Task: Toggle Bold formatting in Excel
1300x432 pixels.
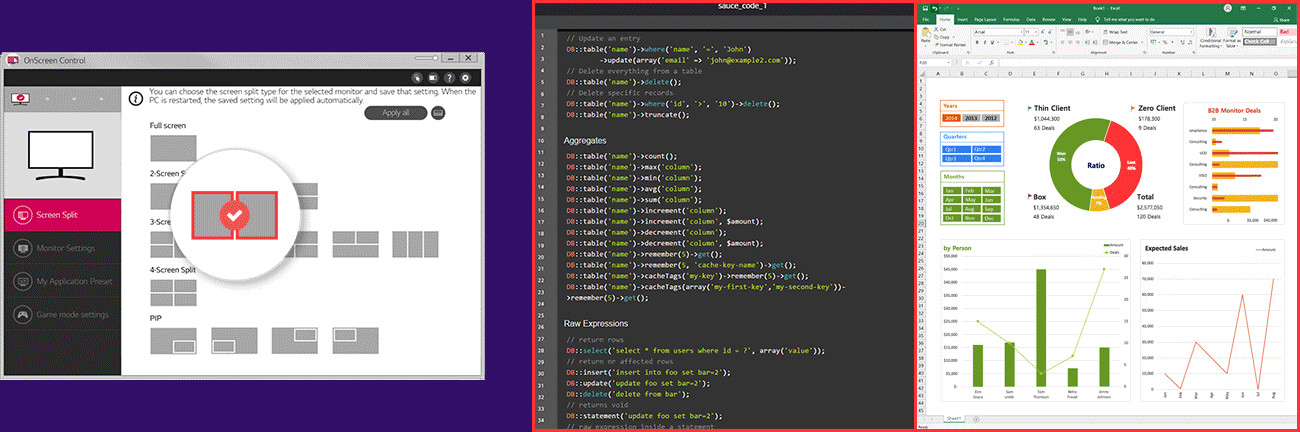Action: coord(977,42)
